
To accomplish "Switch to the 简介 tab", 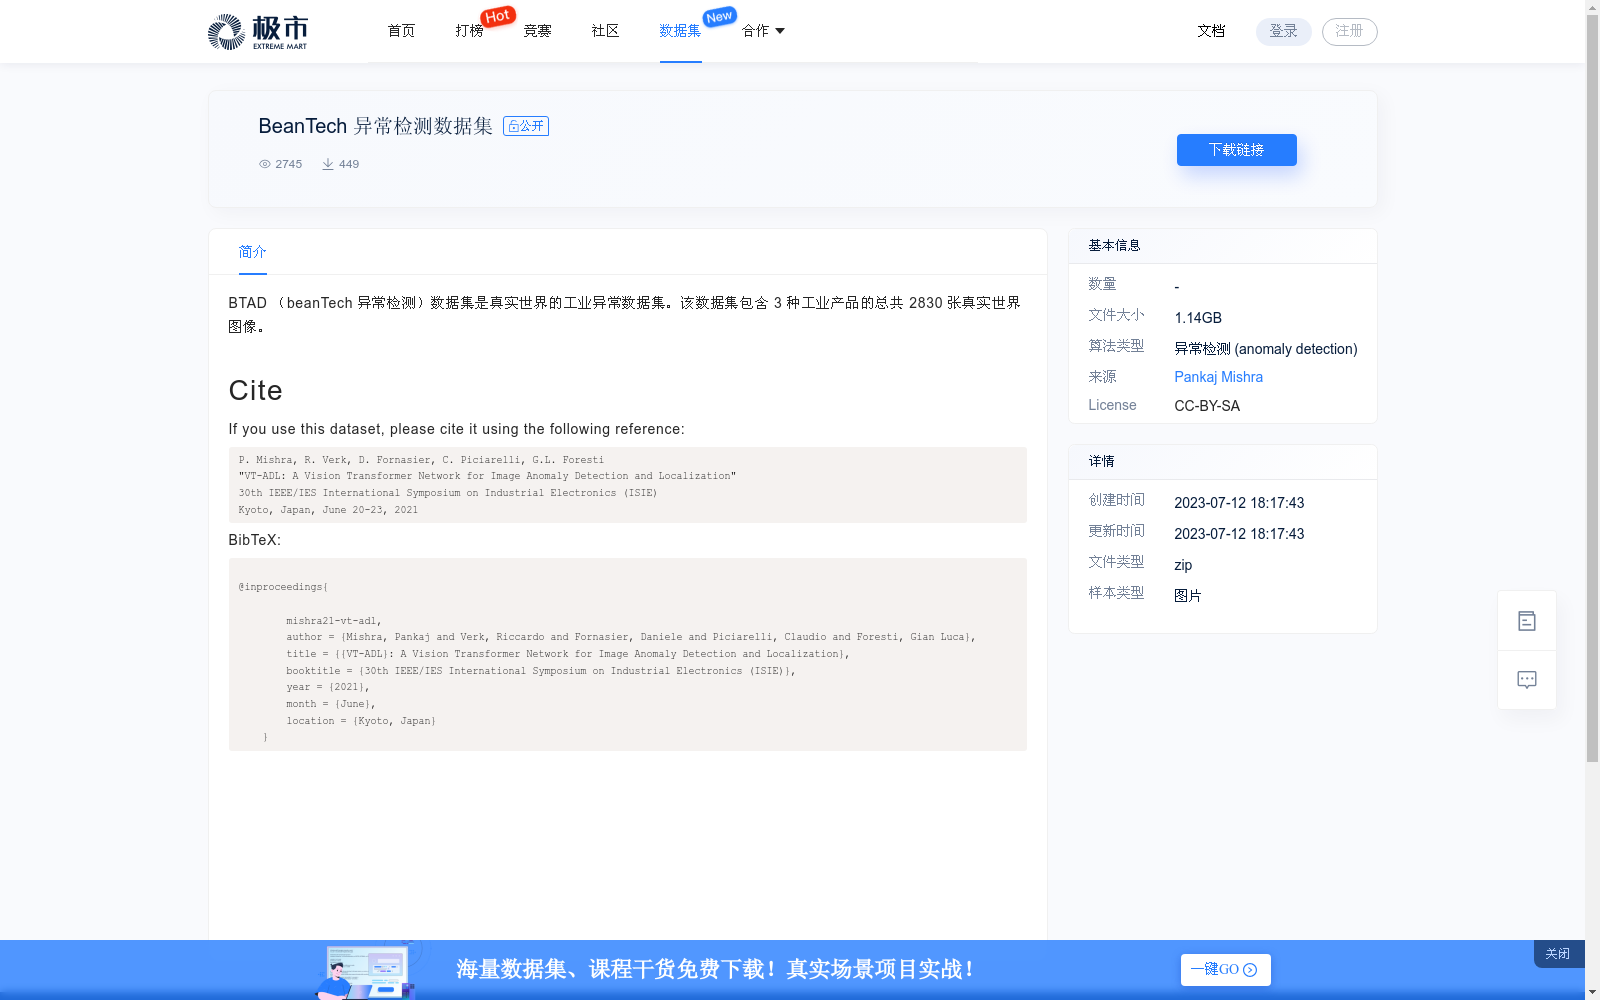I will point(252,252).
